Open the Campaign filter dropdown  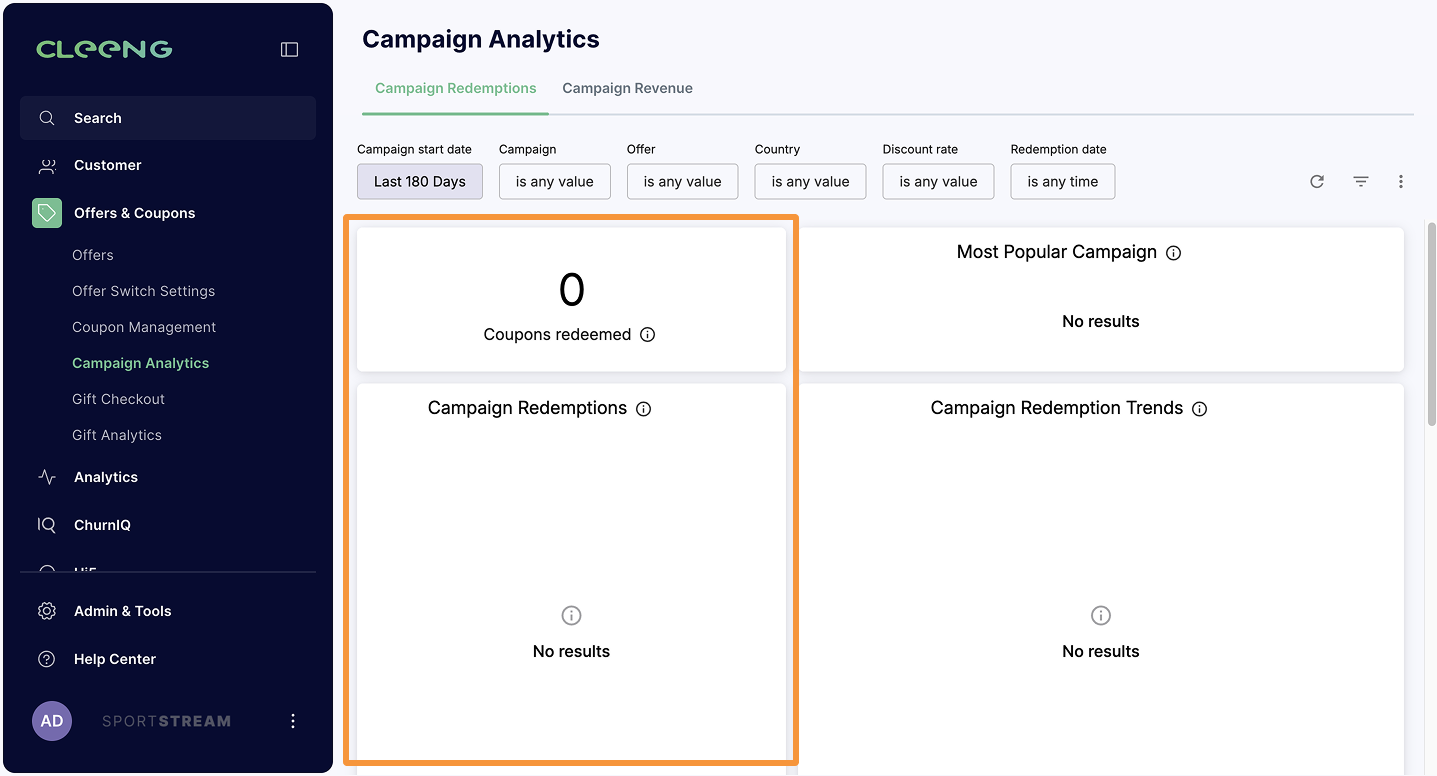coord(555,182)
